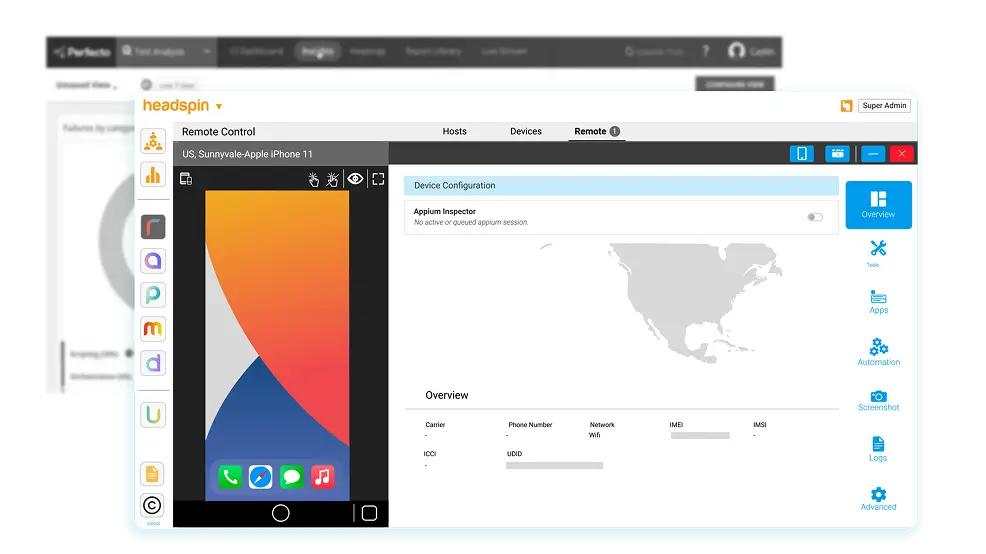Open the Advanced settings gear
Screen dimensions: 986x554
click(878, 499)
